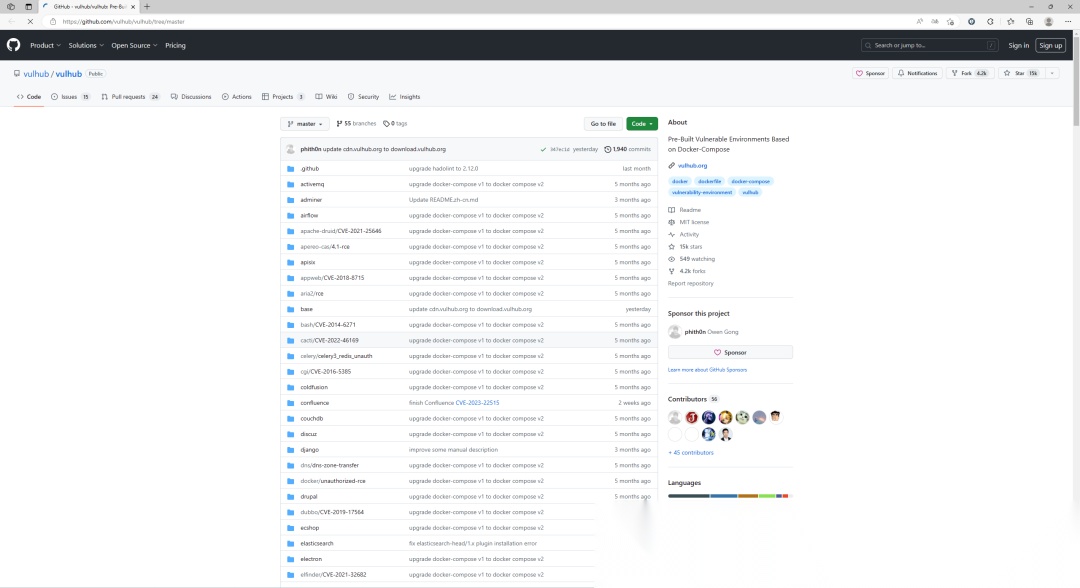Click the Languages color bar
Viewport: 1080px width, 588px height.
[729, 496]
